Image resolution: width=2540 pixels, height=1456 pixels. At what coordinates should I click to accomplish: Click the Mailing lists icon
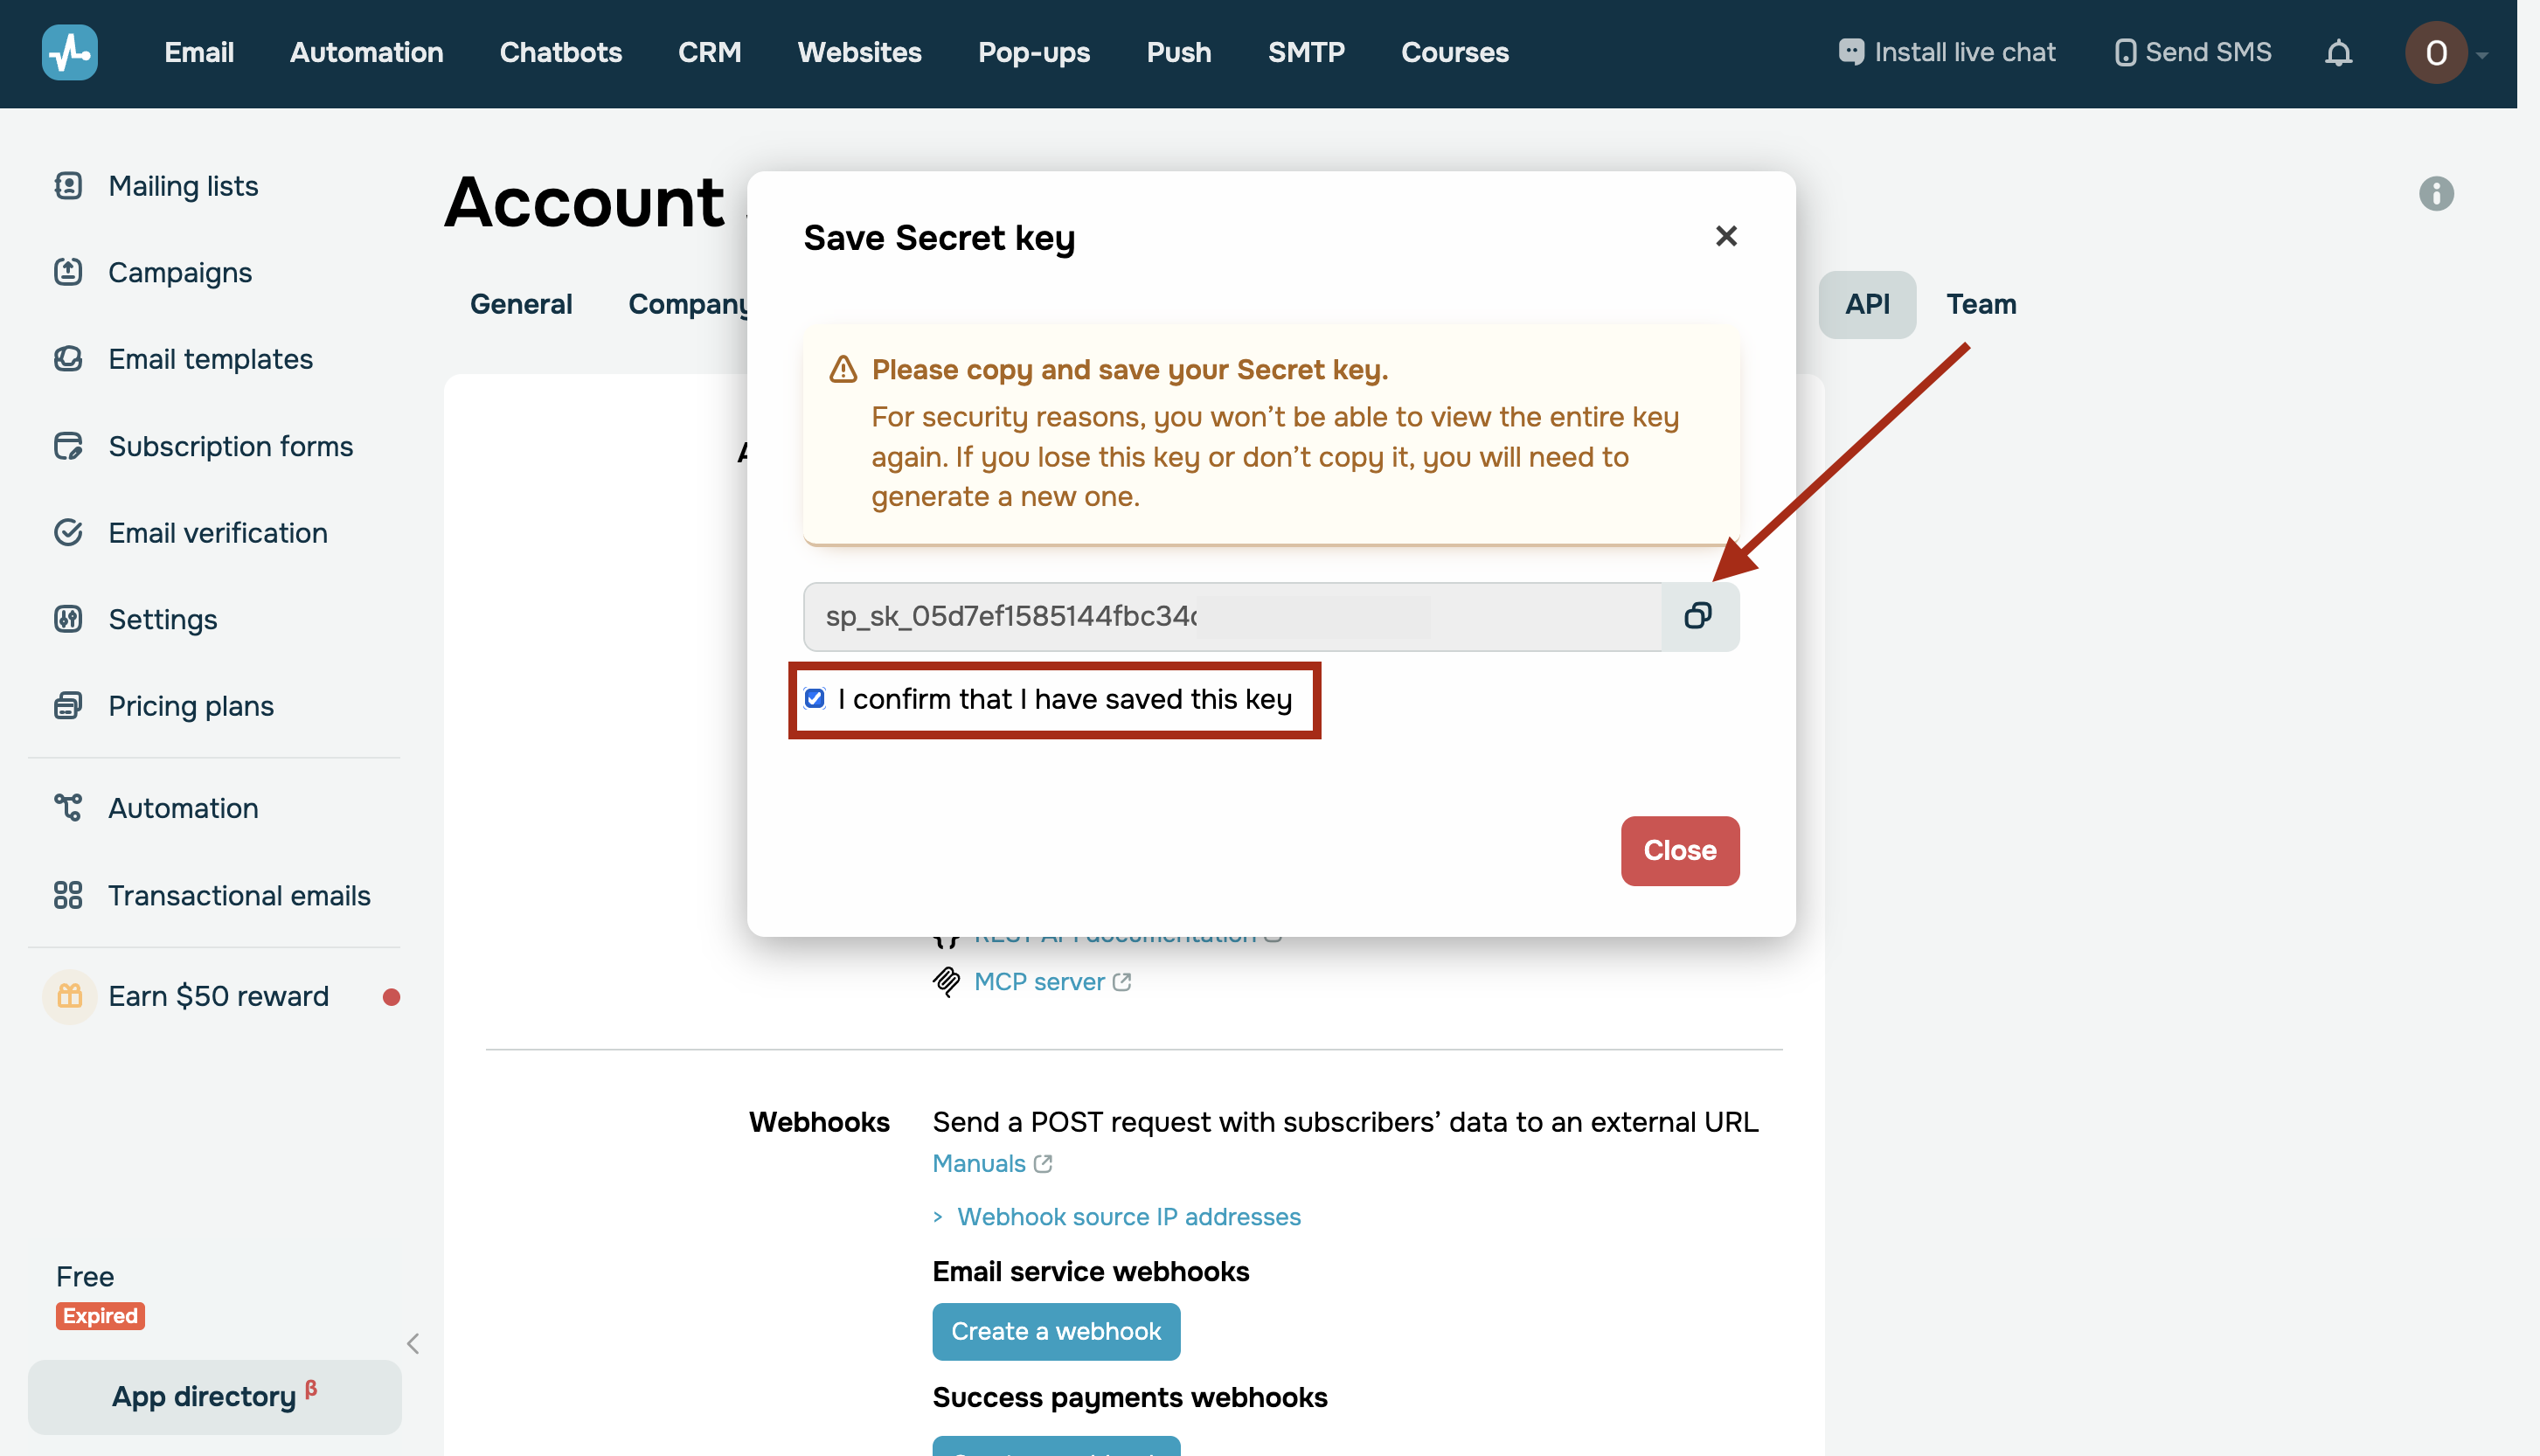click(68, 186)
